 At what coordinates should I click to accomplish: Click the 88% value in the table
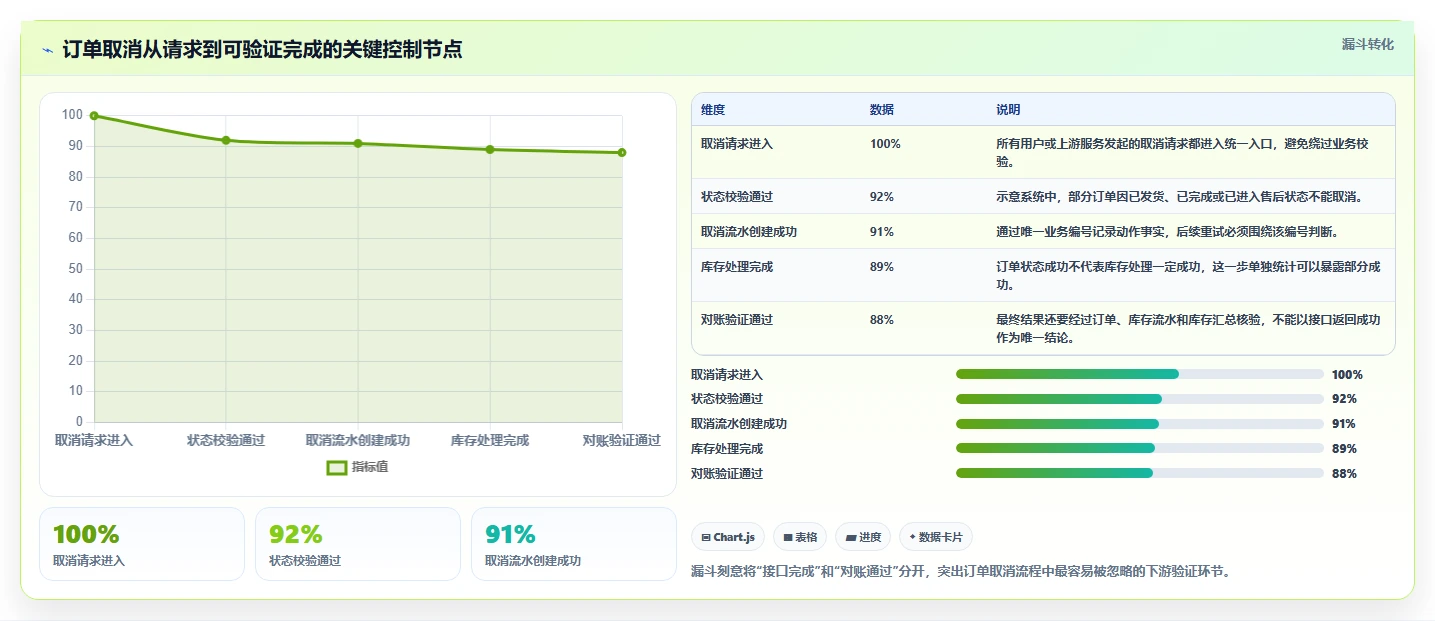(882, 319)
